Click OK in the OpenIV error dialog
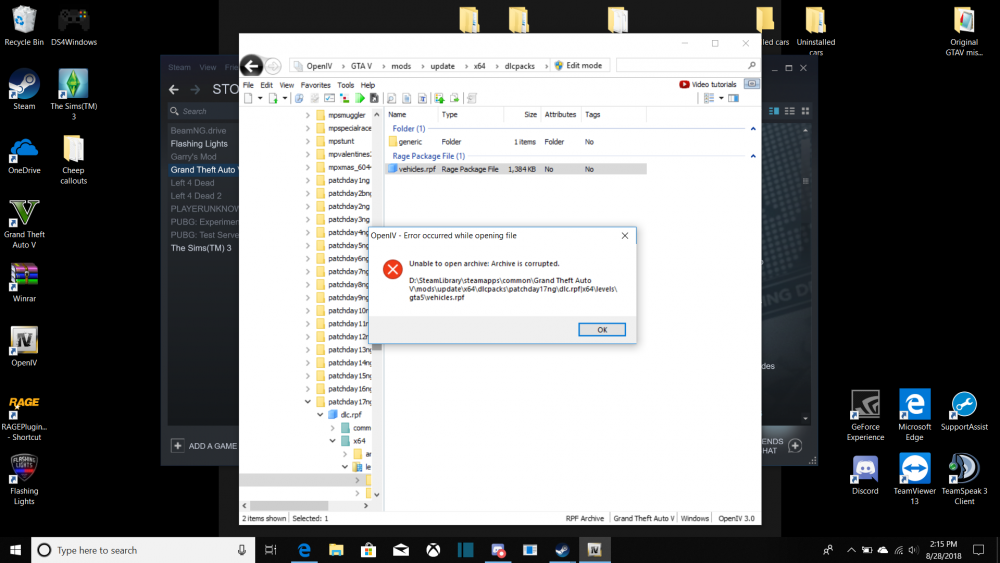This screenshot has width=1000, height=563. tap(601, 330)
